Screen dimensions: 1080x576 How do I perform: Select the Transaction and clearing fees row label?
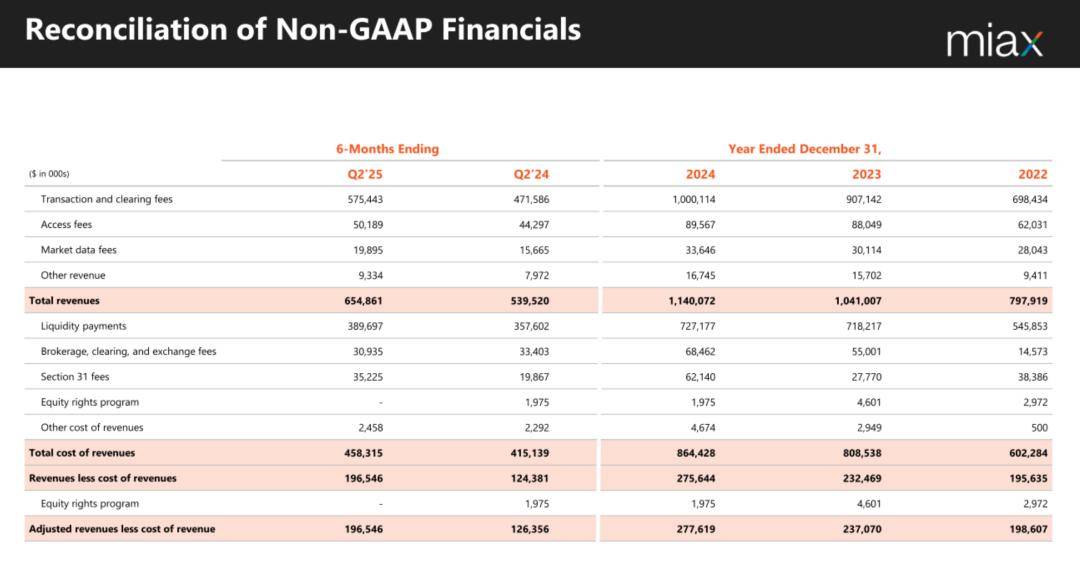[107, 199]
